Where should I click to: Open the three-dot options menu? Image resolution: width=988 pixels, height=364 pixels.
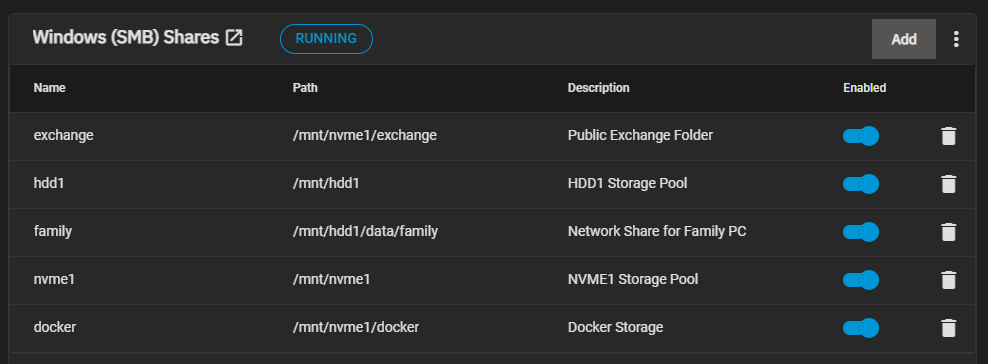coord(956,39)
